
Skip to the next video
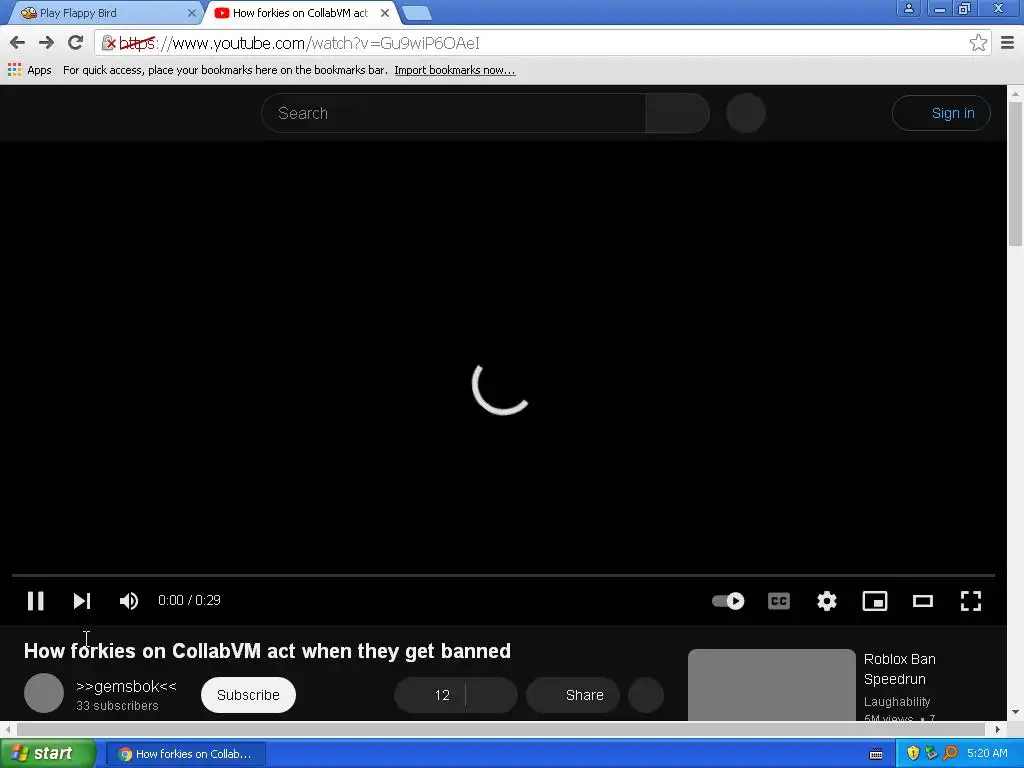click(x=82, y=600)
